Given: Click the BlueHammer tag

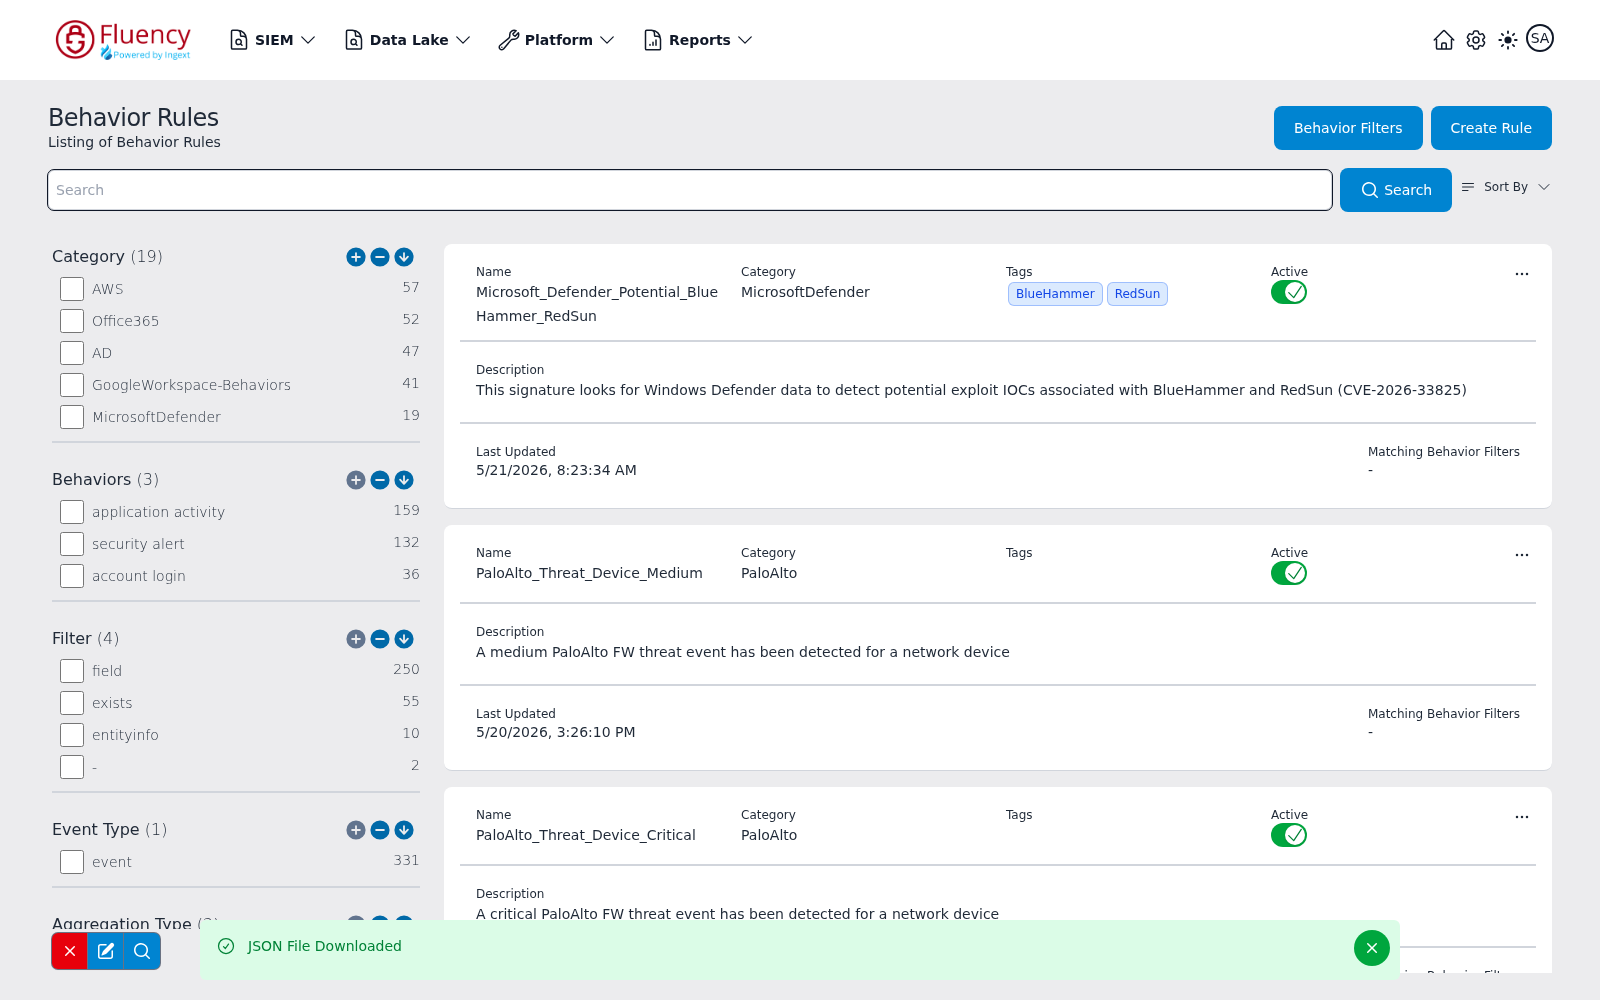Looking at the screenshot, I should pos(1055,294).
